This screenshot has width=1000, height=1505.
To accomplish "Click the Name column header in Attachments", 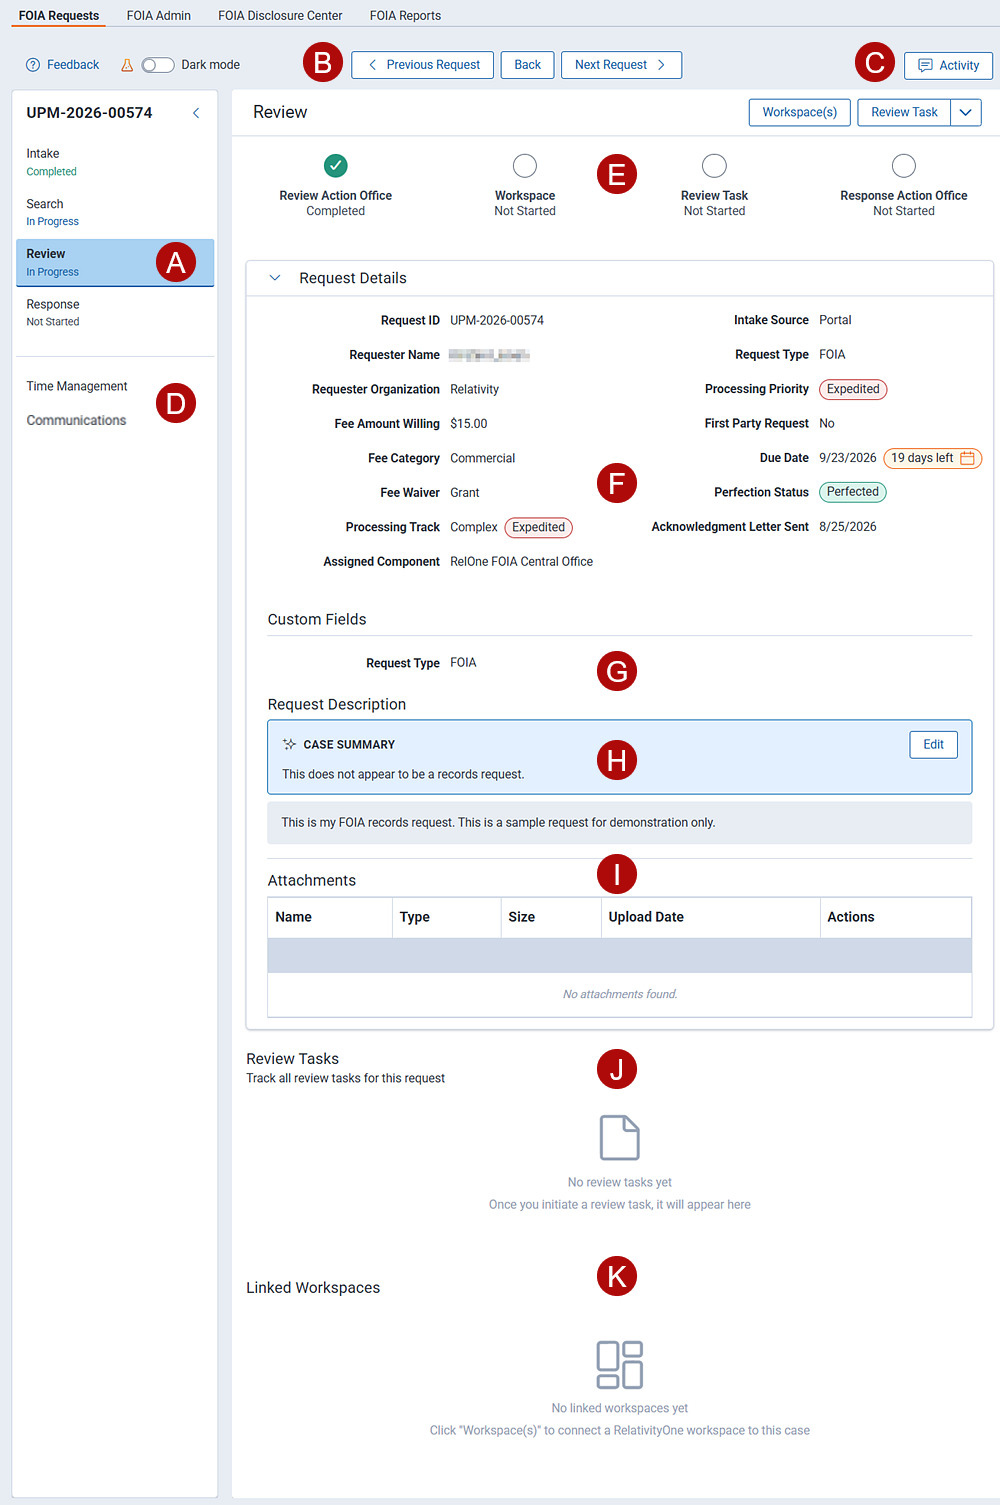I will coord(330,917).
